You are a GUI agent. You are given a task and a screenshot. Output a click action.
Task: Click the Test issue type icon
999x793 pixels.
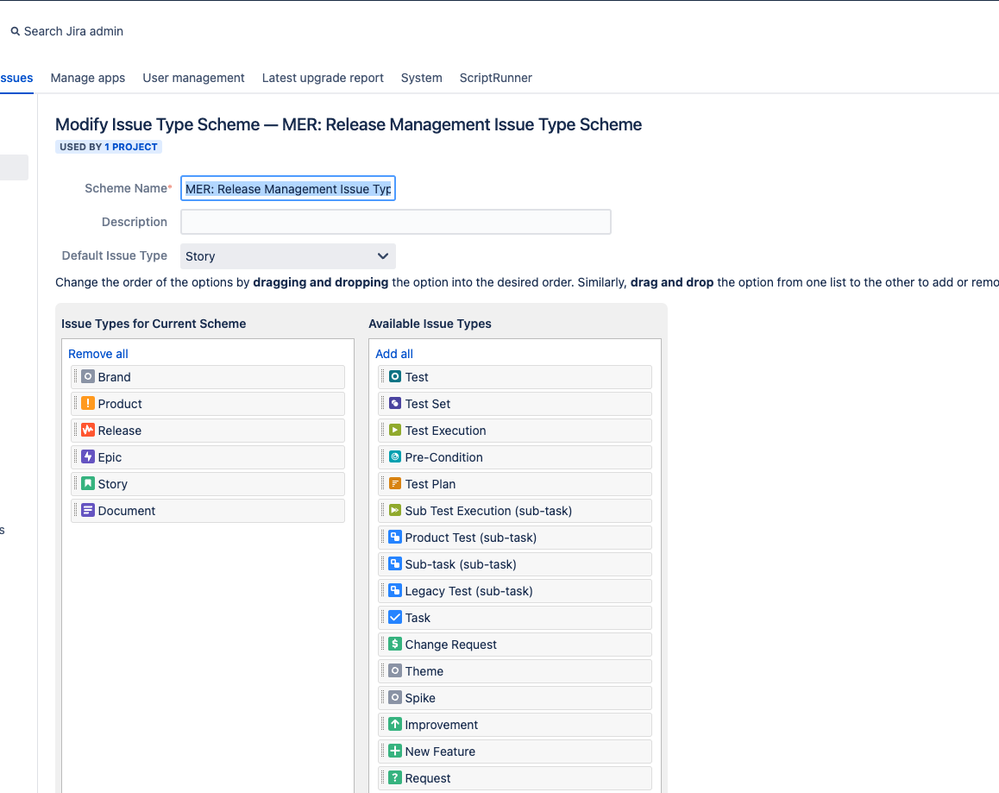(x=395, y=376)
